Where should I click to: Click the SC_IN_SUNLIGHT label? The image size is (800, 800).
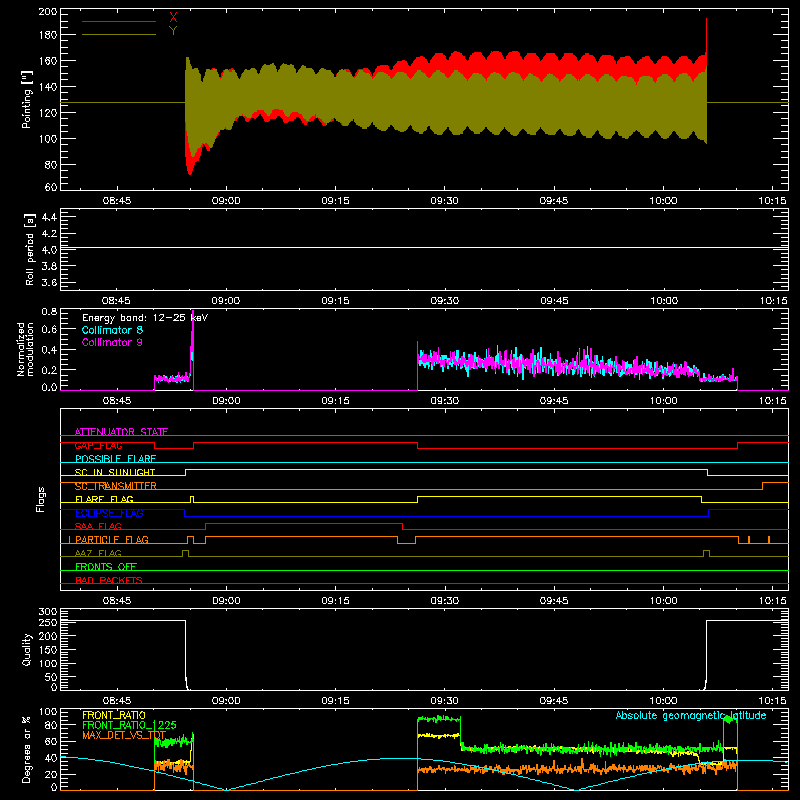coord(115,472)
